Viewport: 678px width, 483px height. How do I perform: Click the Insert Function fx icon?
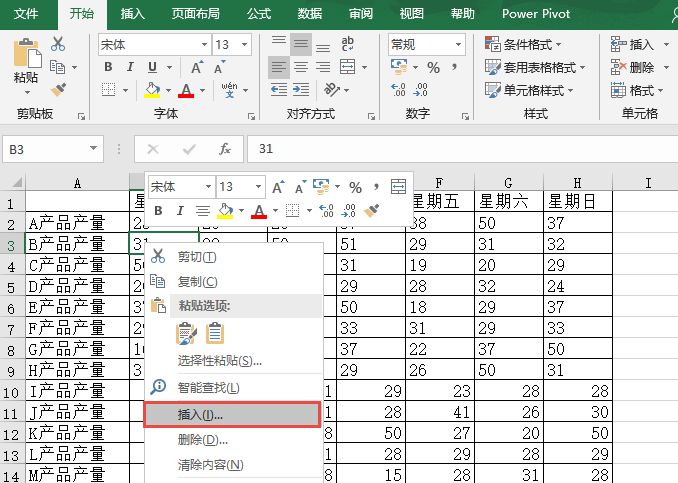click(225, 149)
